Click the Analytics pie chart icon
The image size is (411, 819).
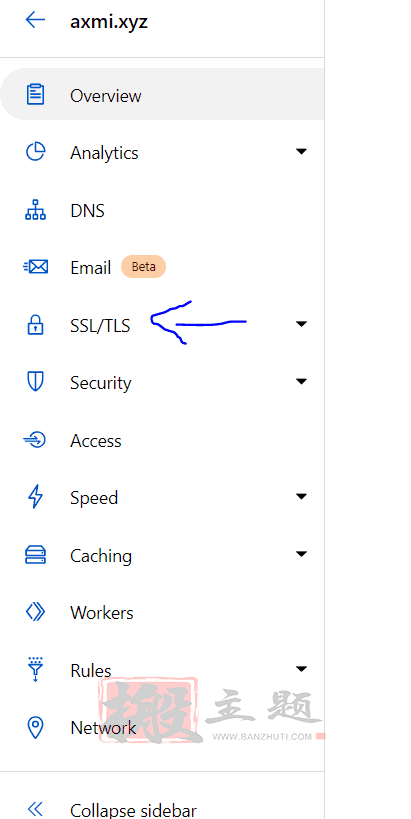(36, 152)
